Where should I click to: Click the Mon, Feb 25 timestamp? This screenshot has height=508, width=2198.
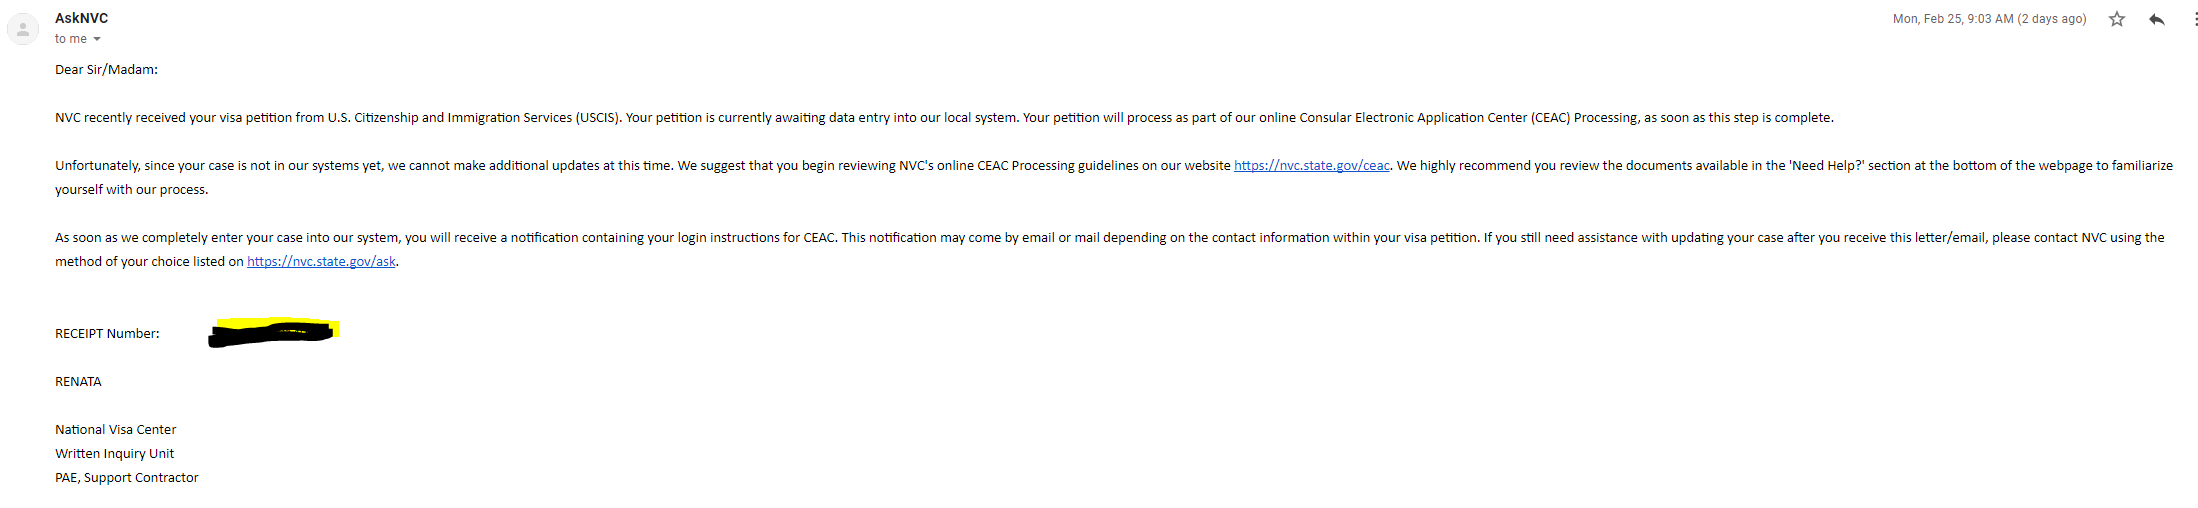pyautogui.click(x=1989, y=19)
